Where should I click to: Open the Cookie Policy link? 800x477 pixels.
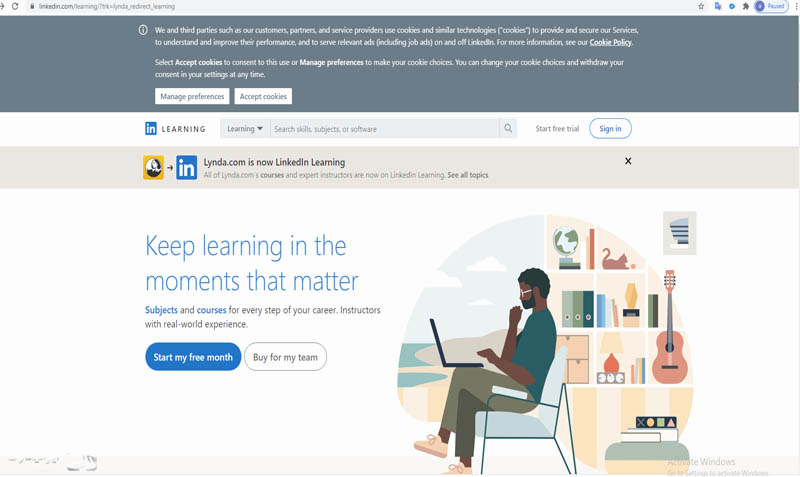[x=611, y=42]
